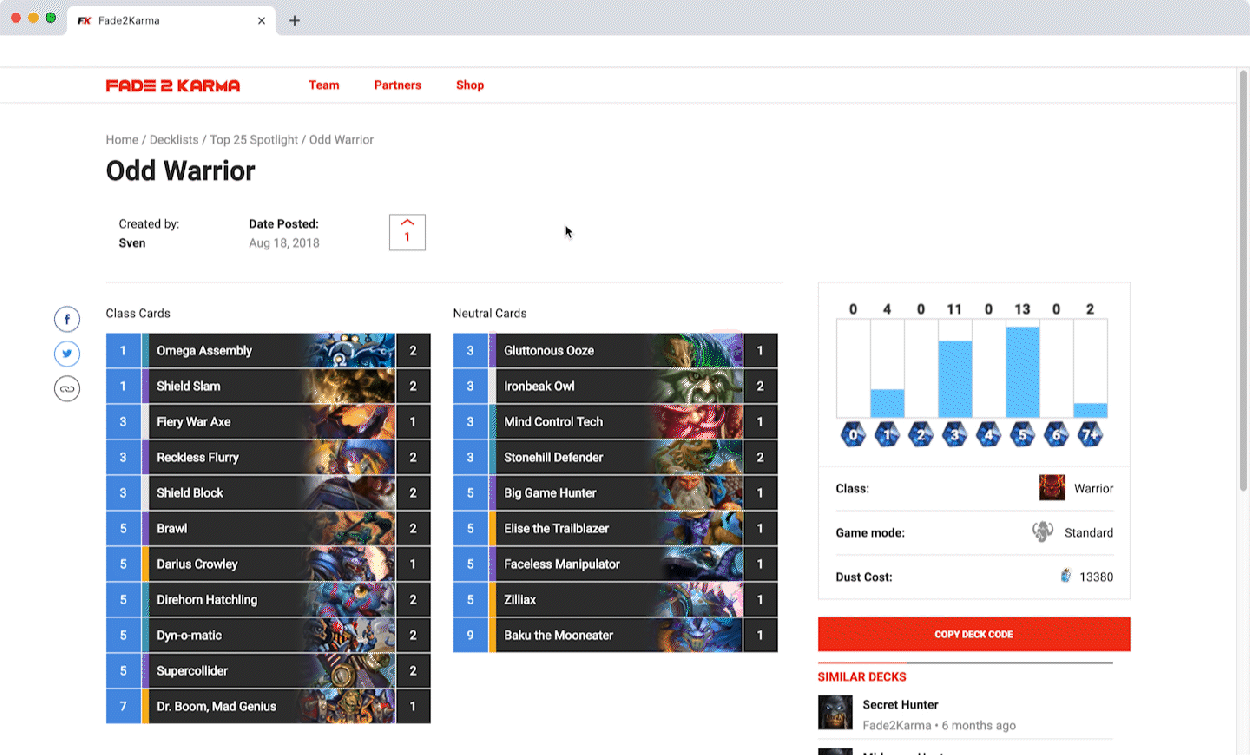Go to Decklists breadcrumb
This screenshot has height=755, width=1250.
pos(174,140)
